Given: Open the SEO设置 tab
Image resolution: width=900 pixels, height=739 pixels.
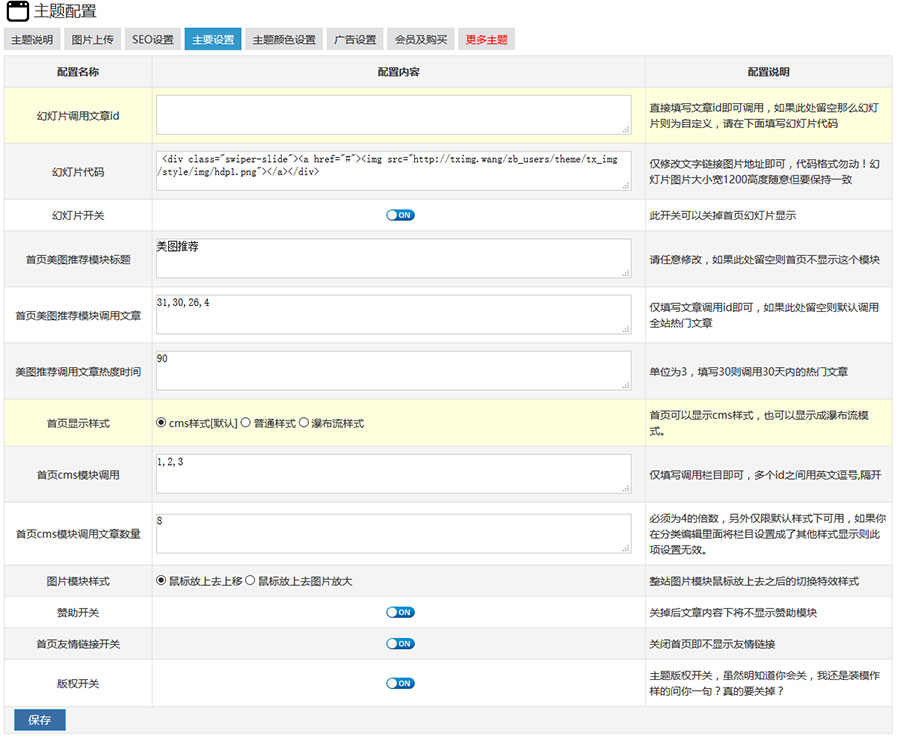Looking at the screenshot, I should [153, 40].
